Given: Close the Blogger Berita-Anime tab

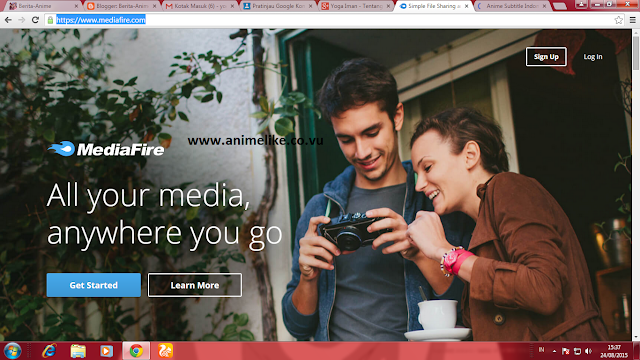Looking at the screenshot, I should click(154, 6).
